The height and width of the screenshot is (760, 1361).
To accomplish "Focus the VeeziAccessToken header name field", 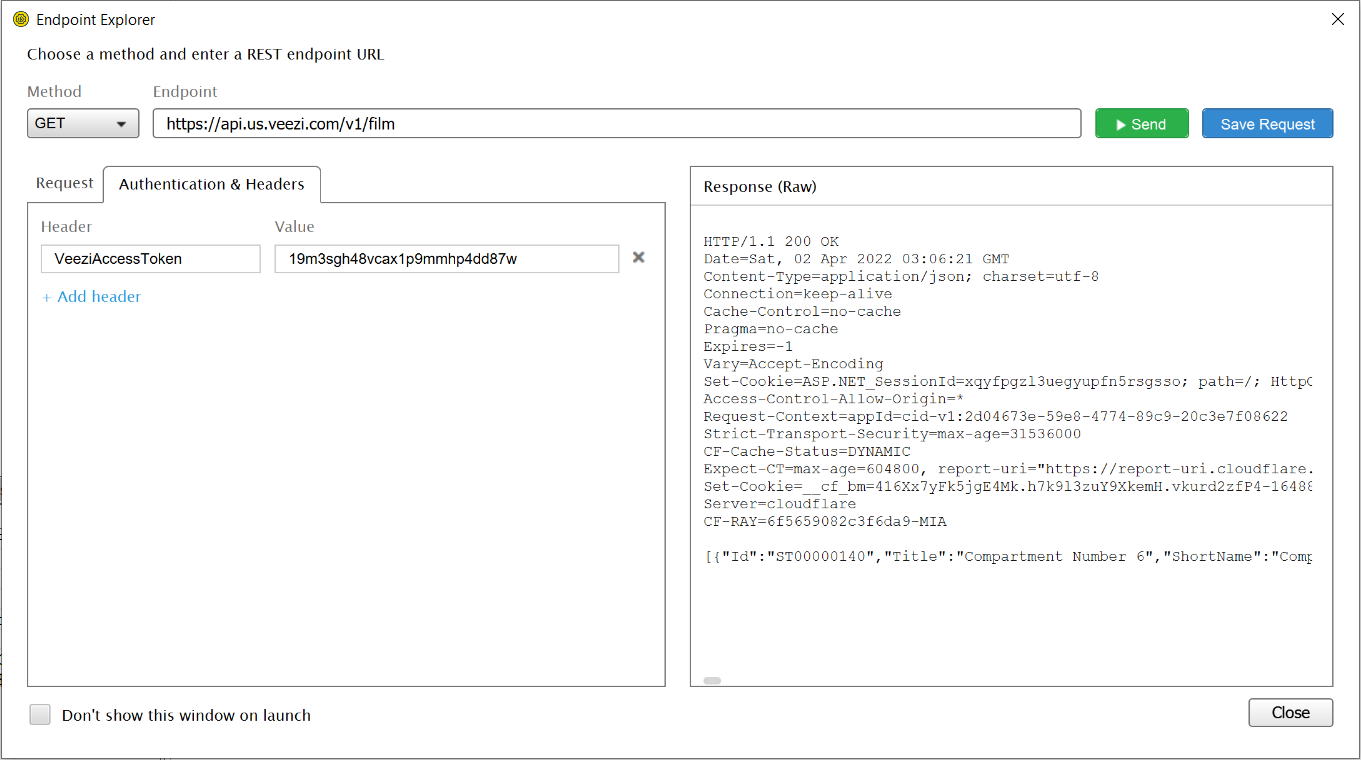I will point(151,259).
